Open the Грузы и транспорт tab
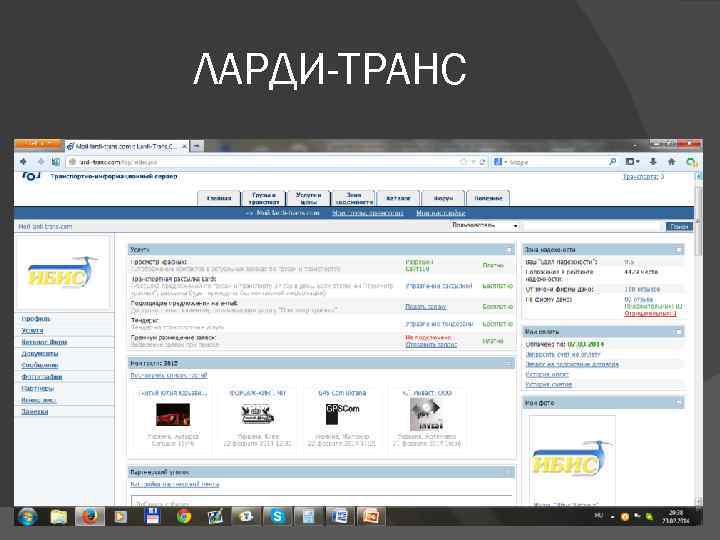This screenshot has width=720, height=540. pyautogui.click(x=264, y=198)
